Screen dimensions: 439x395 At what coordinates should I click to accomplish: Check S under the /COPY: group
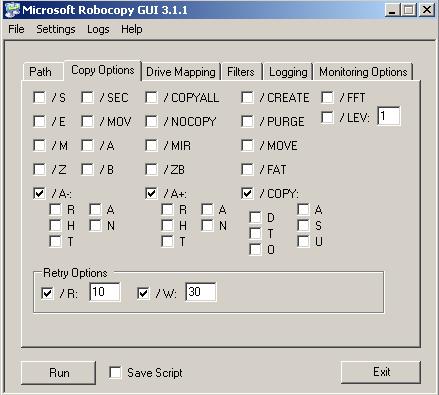pyautogui.click(x=304, y=226)
